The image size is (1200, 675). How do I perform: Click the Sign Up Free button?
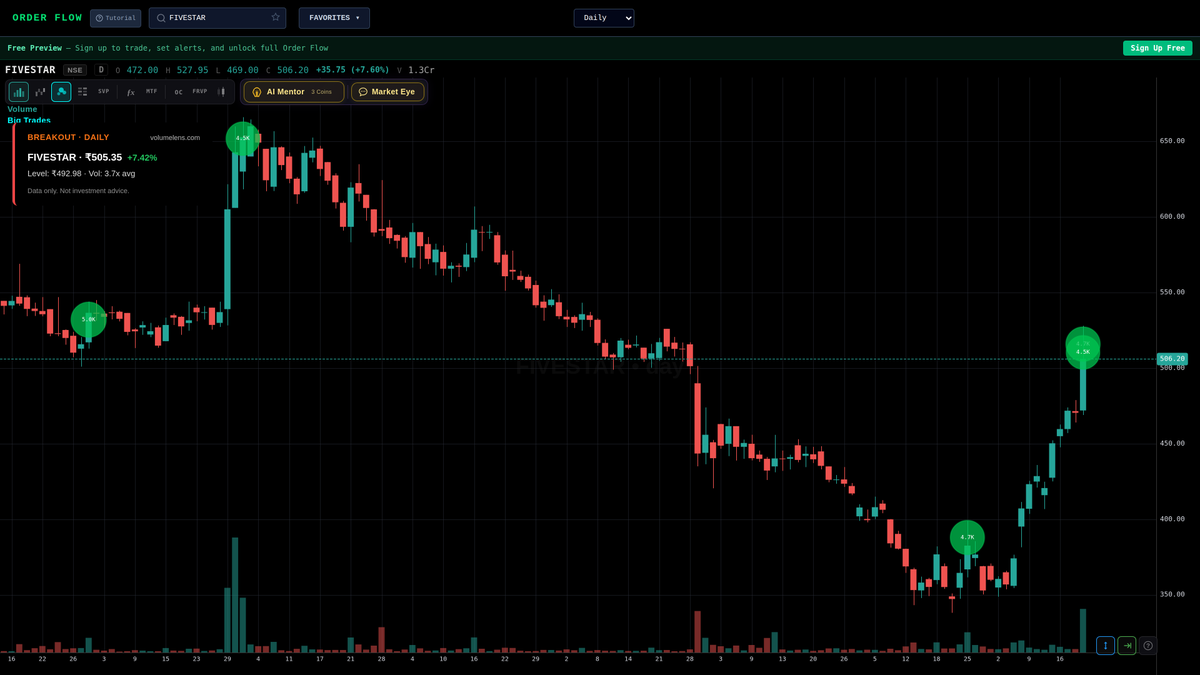(1157, 47)
